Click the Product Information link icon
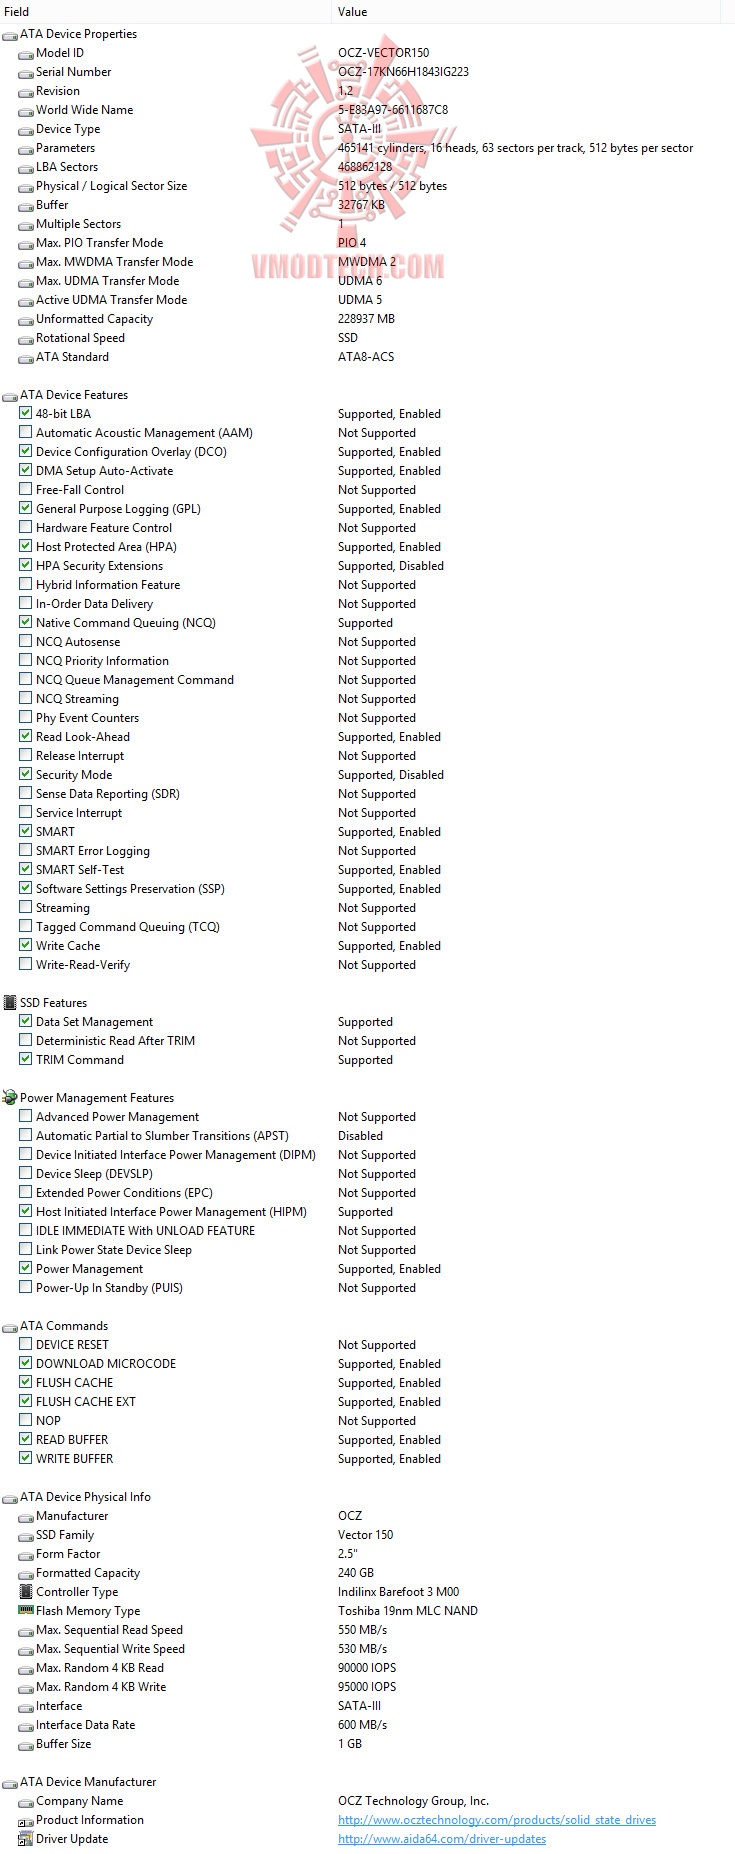 click(26, 1821)
